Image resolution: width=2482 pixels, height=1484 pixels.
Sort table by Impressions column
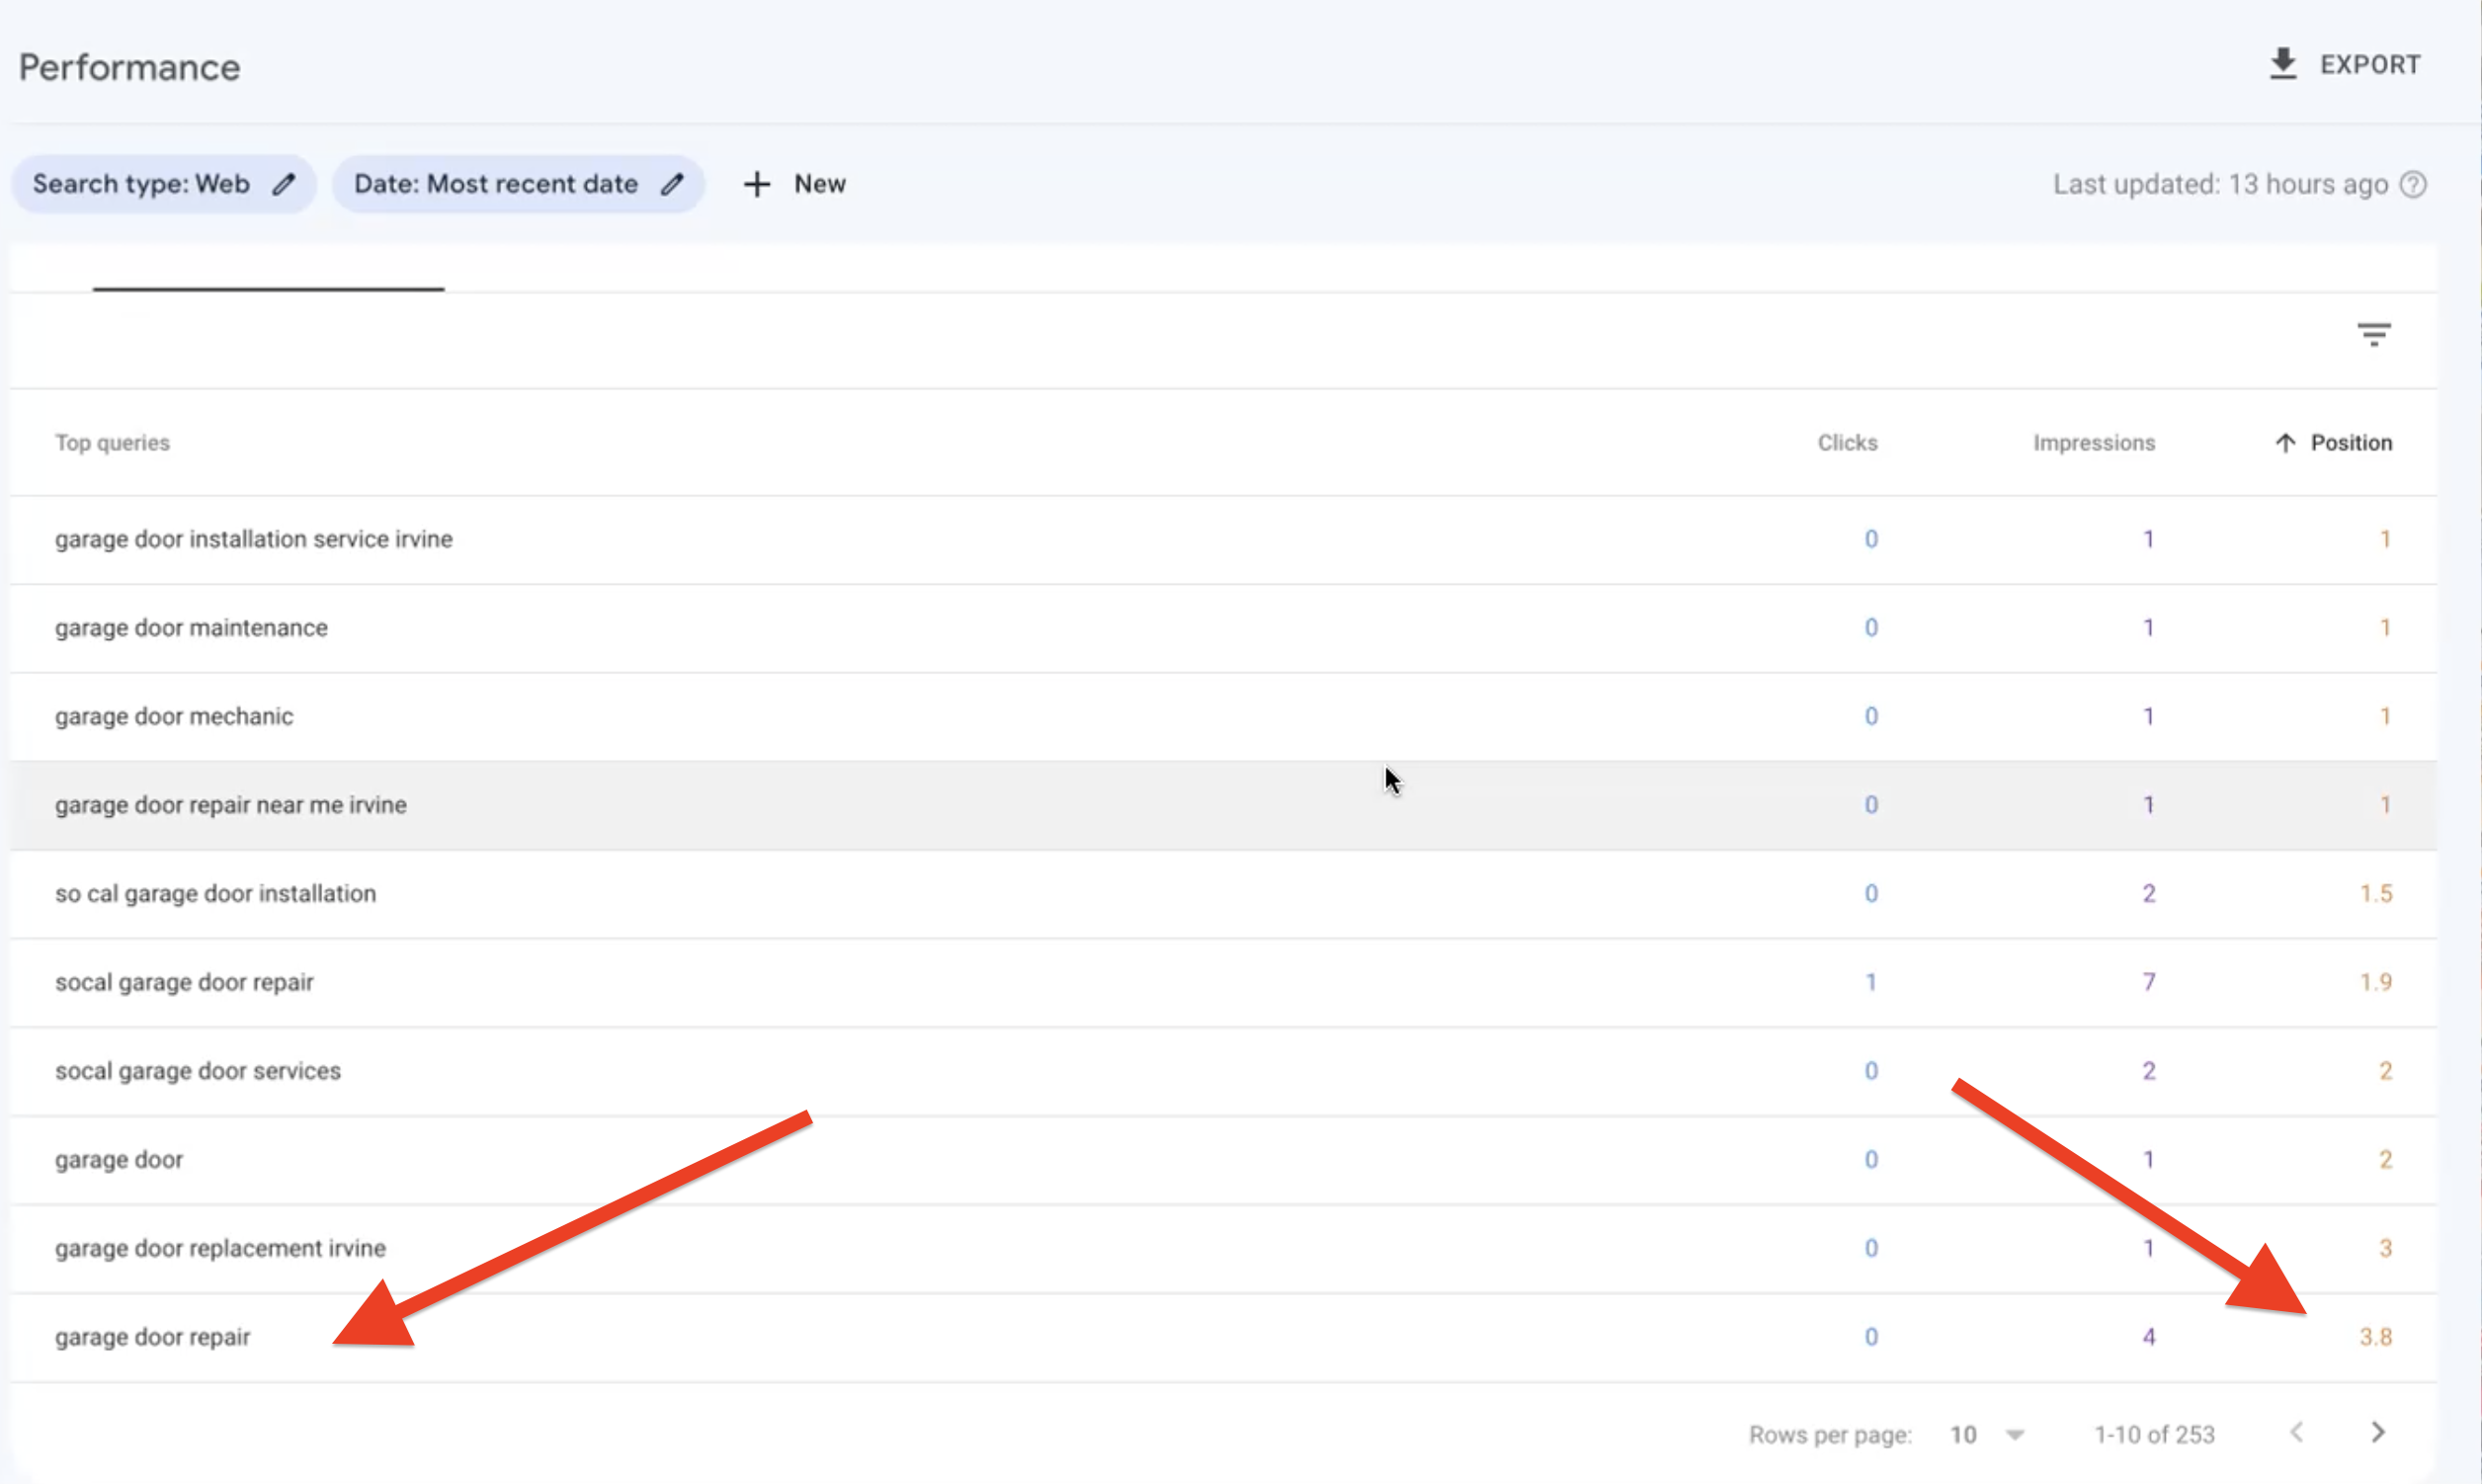pos(2093,443)
